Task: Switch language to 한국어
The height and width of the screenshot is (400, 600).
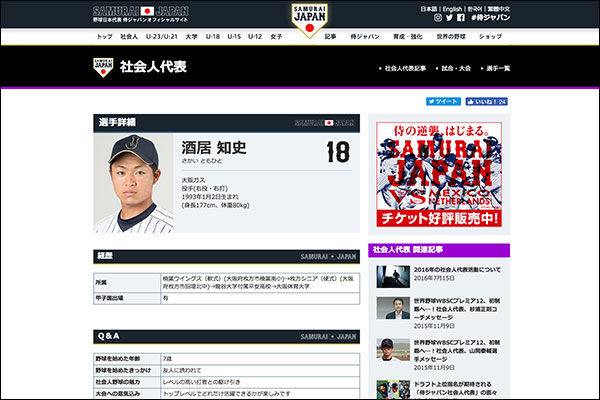Action: click(x=478, y=7)
